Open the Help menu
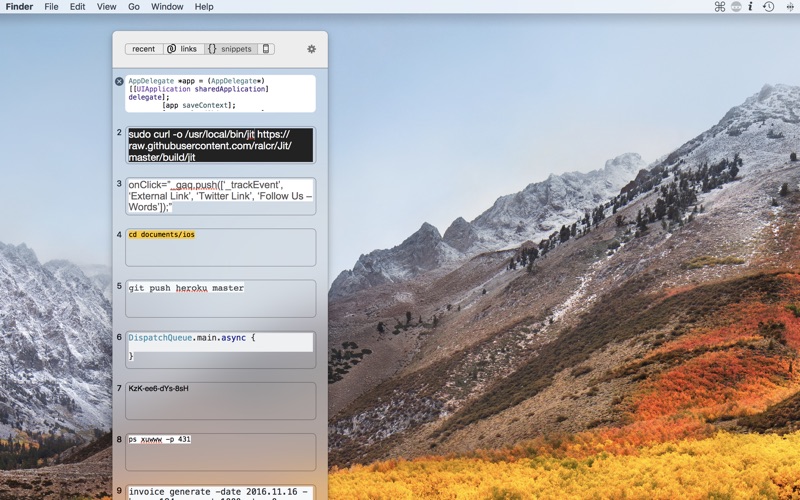 [204, 7]
